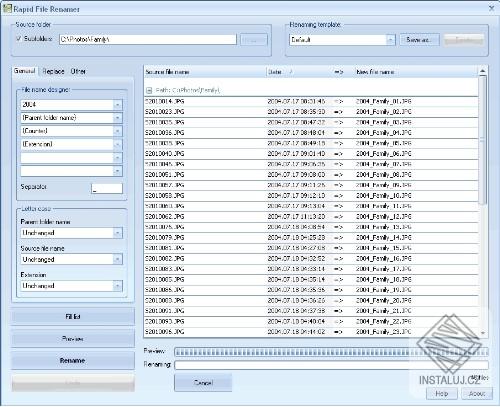Click new name 2004_Family_01.JPG
Screen dimensions: 500x407
(383, 101)
